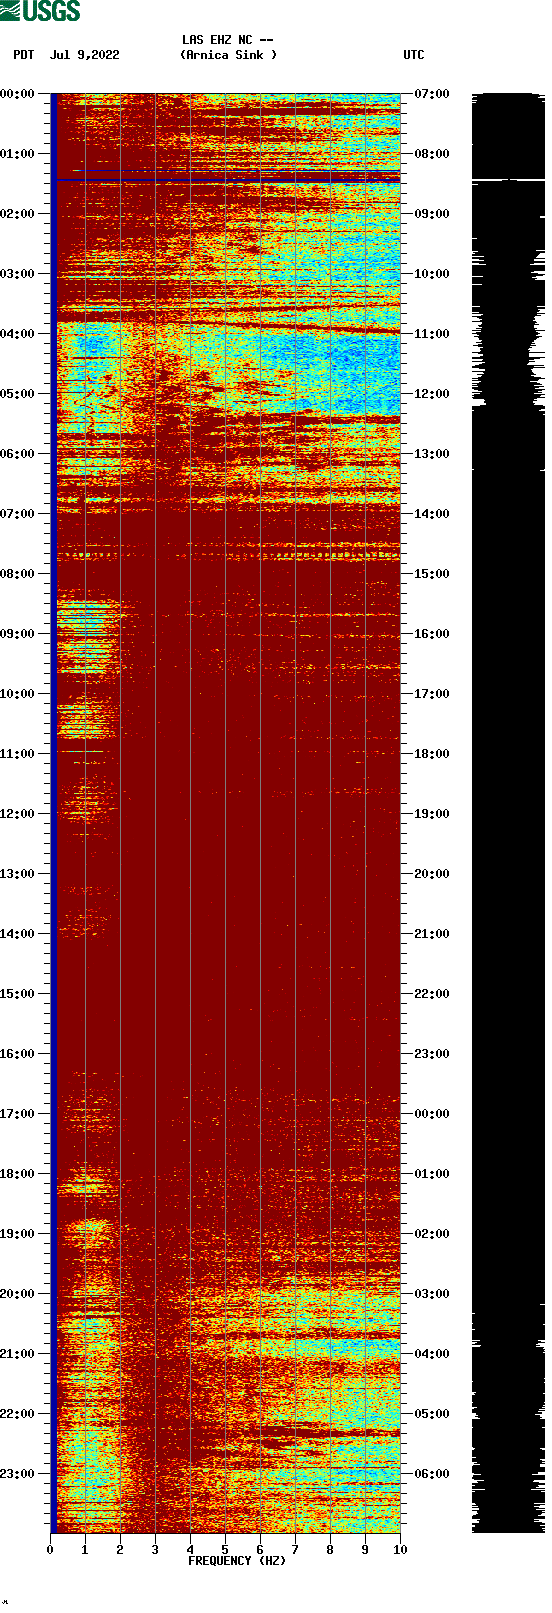Image resolution: width=552 pixels, height=1613 pixels.
Task: Click the 12:00 PDT time label
Action: tap(18, 814)
